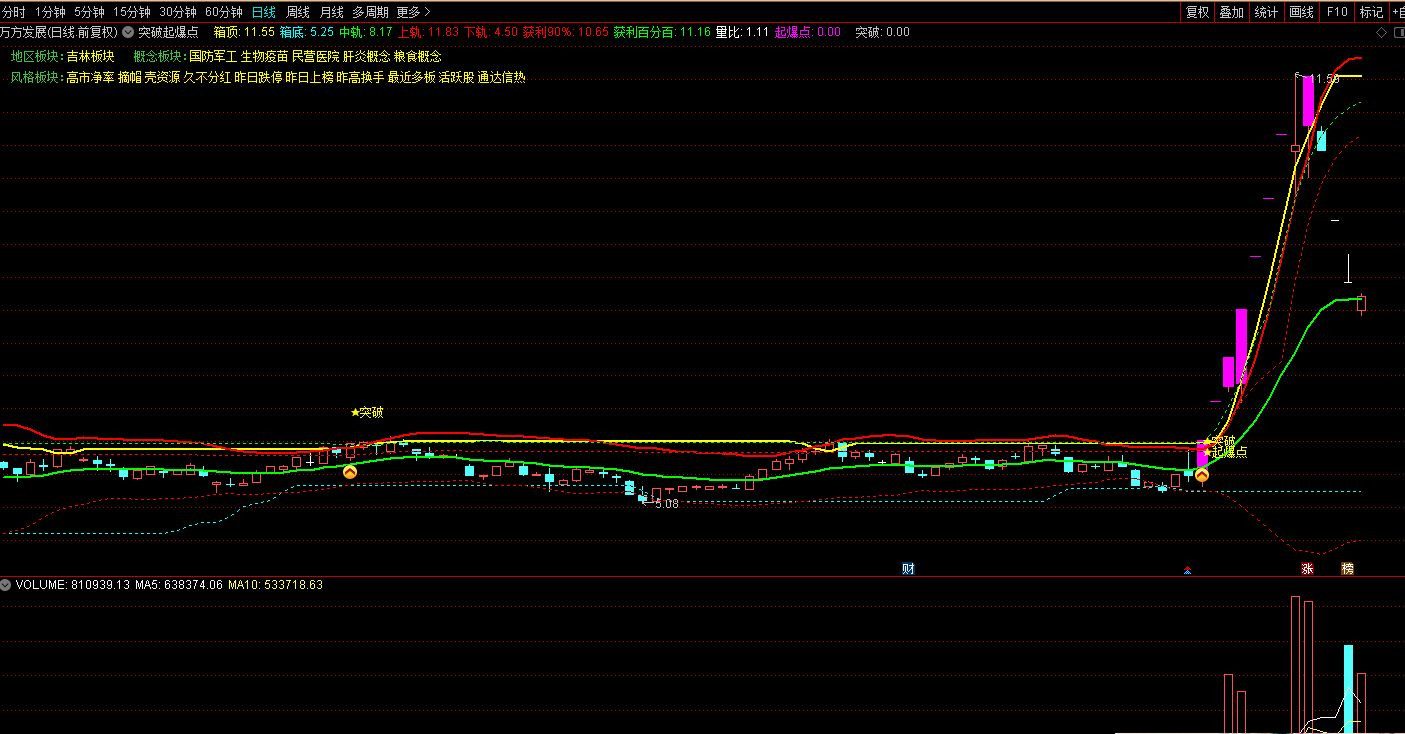Click the 5.08 lowest price label on chart
This screenshot has height=734, width=1405.
point(666,504)
